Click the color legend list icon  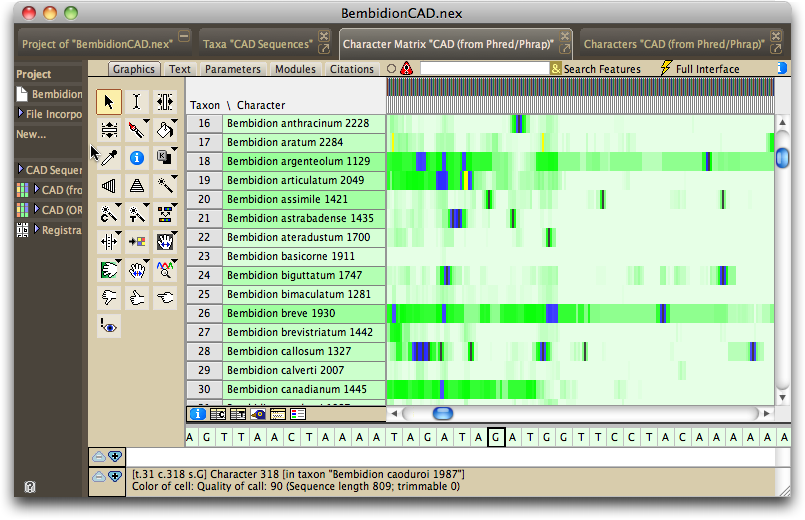point(298,414)
